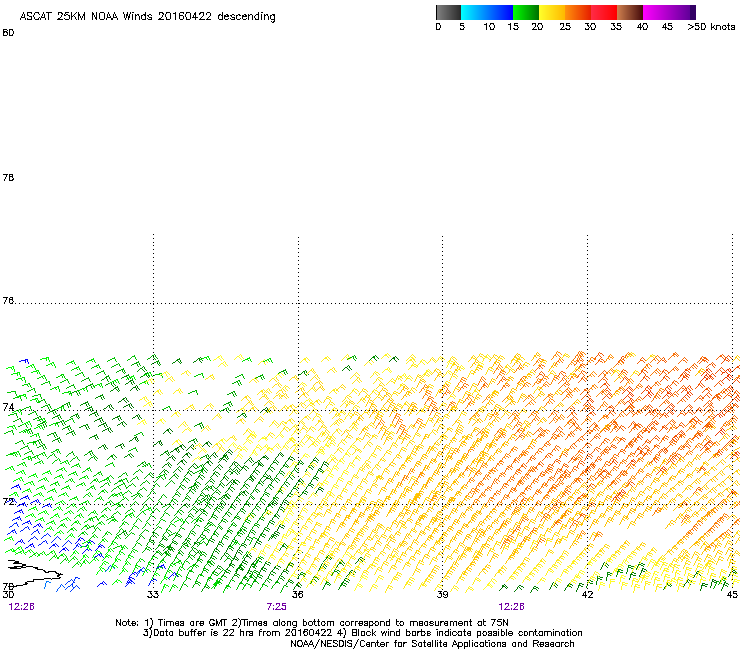Click latitude label 78 on left axis
This screenshot has width=740, height=650.
[x=8, y=177]
